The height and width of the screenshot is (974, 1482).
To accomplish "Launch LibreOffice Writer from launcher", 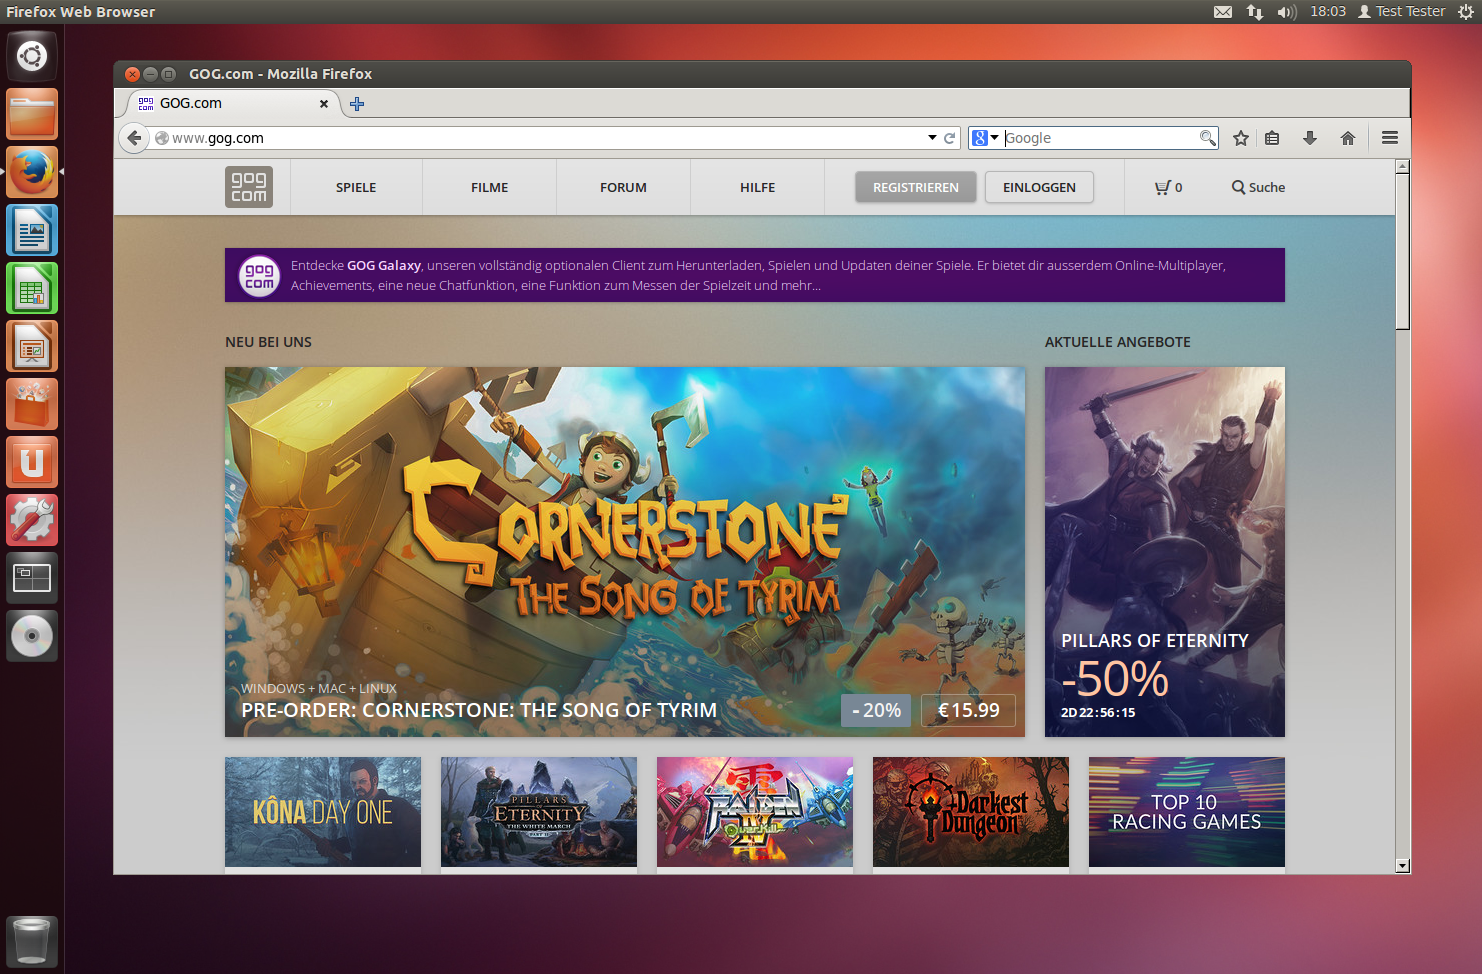I will [32, 230].
